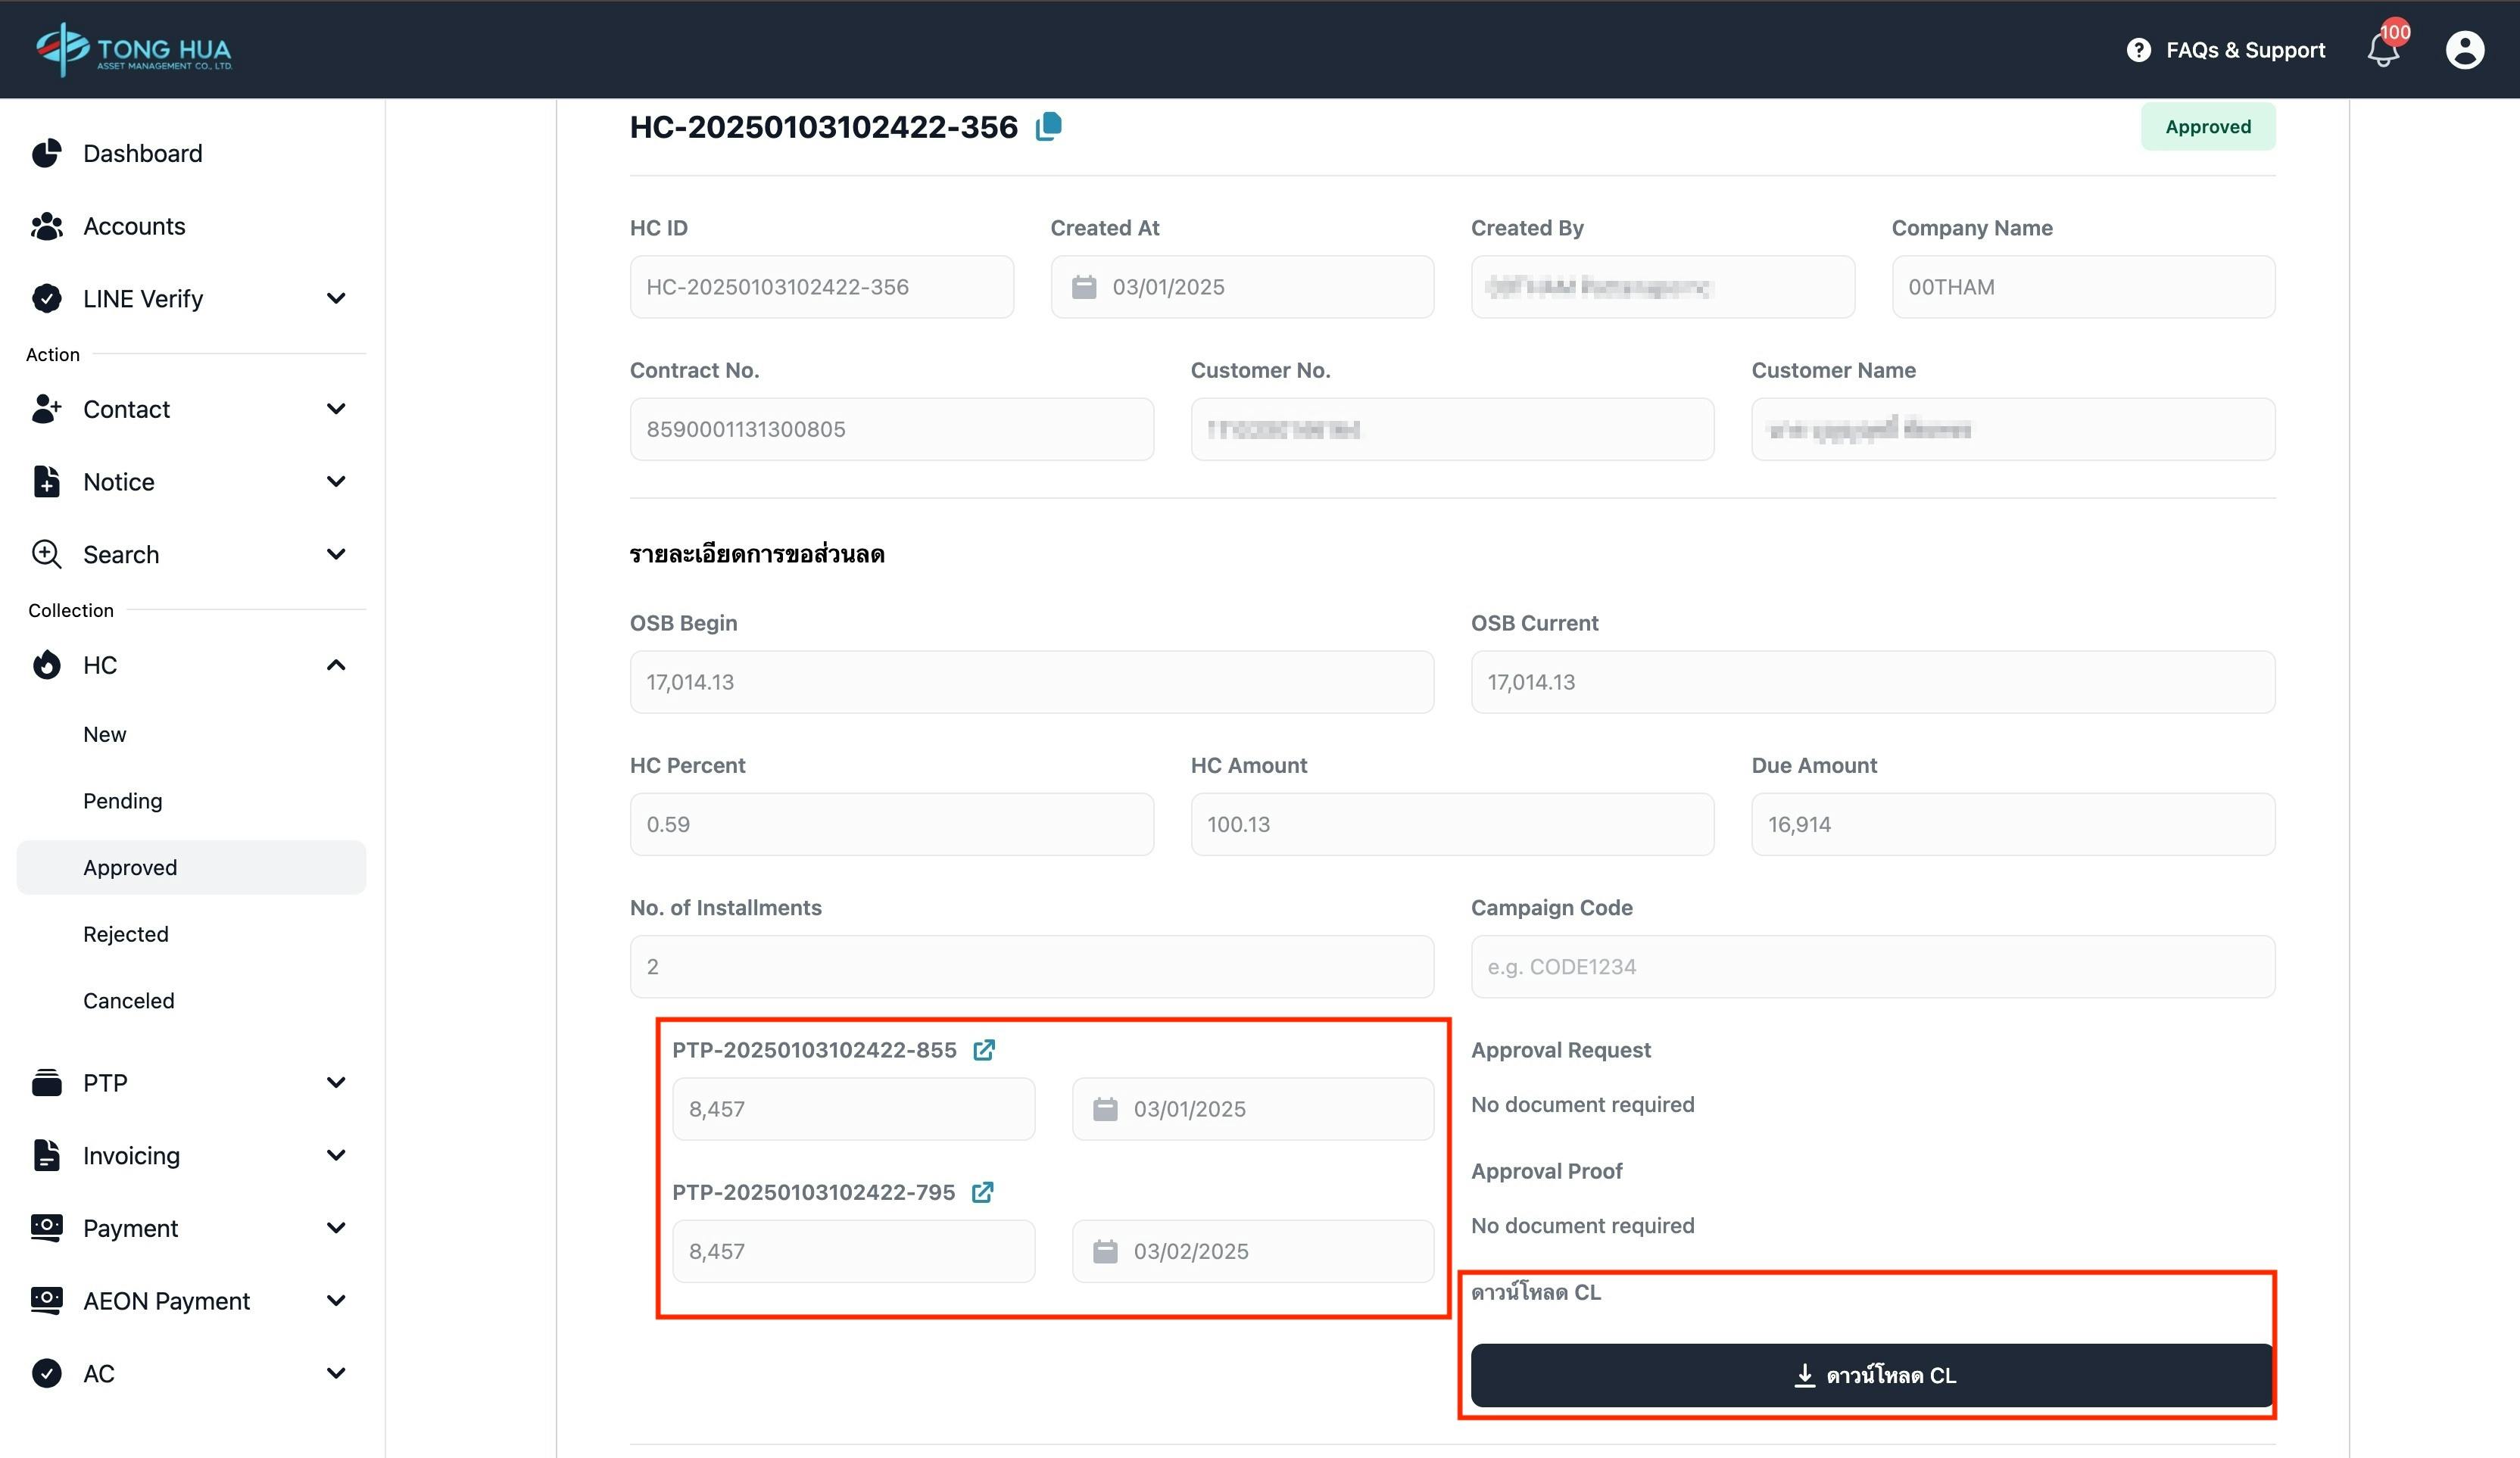This screenshot has height=1458, width=2520.
Task: Open the notifications bell
Action: [2385, 49]
